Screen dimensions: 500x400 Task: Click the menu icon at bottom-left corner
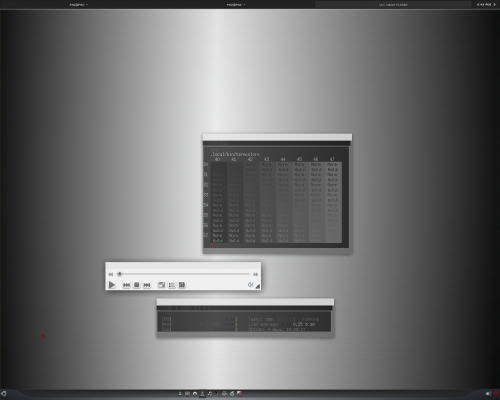(4, 394)
